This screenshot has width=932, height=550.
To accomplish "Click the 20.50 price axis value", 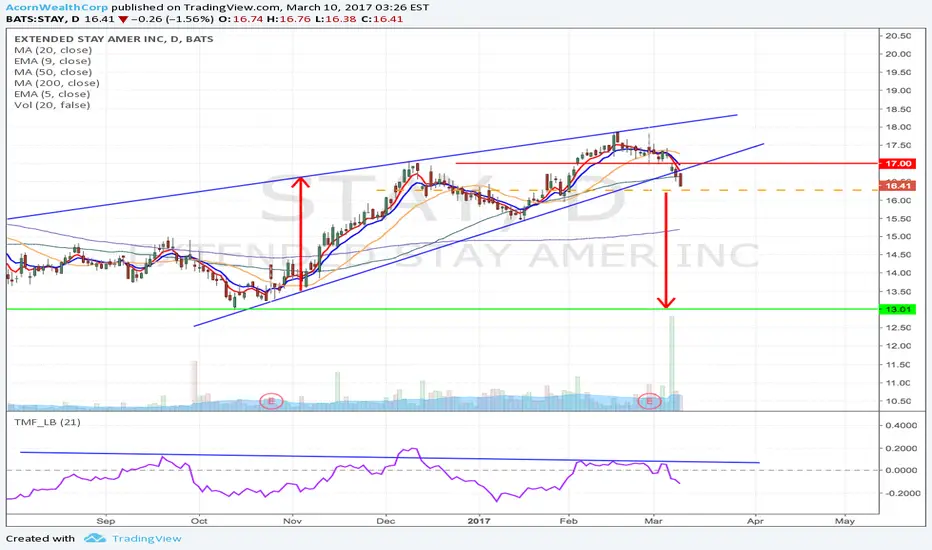I will click(x=898, y=36).
